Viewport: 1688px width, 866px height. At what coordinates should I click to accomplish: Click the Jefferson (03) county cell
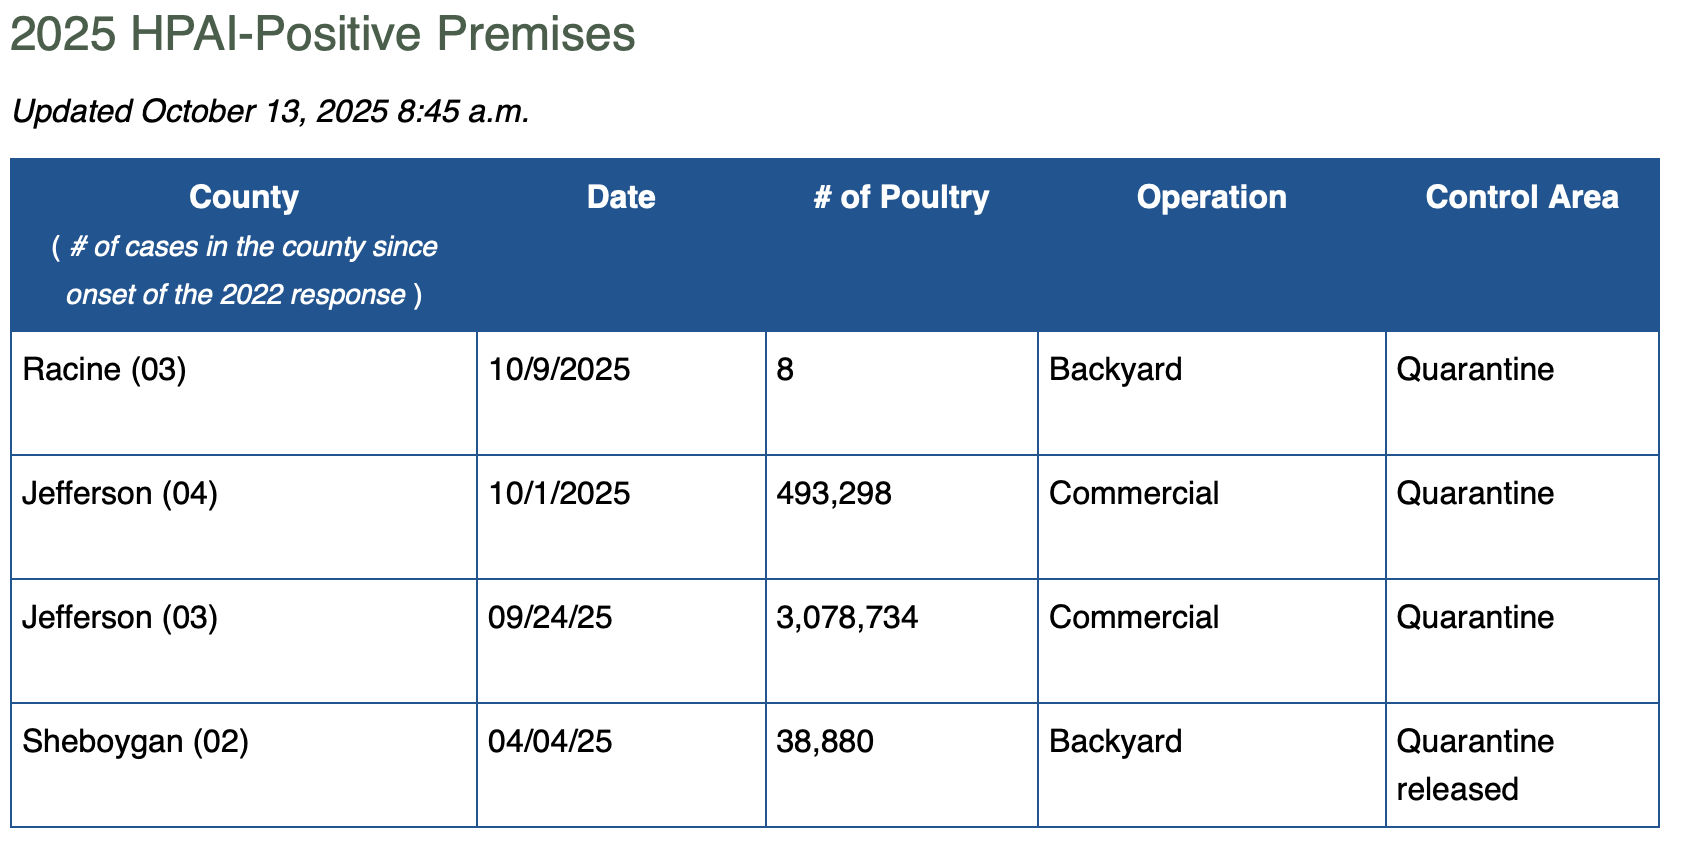pos(120,618)
